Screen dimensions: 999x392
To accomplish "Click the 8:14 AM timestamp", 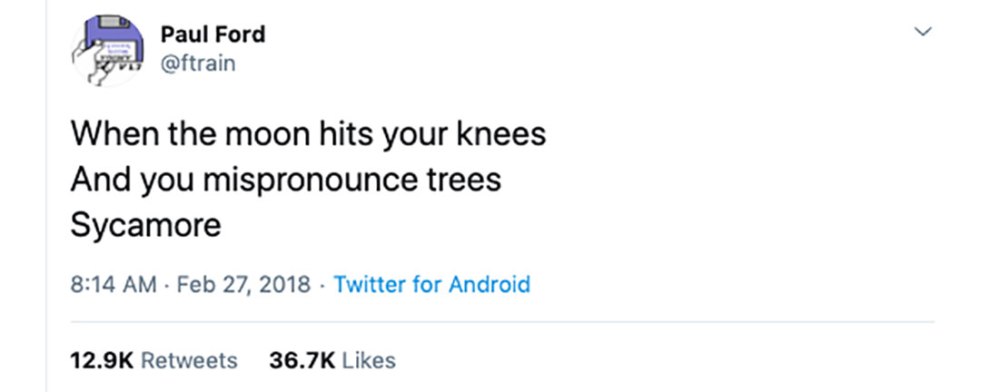I will (113, 284).
